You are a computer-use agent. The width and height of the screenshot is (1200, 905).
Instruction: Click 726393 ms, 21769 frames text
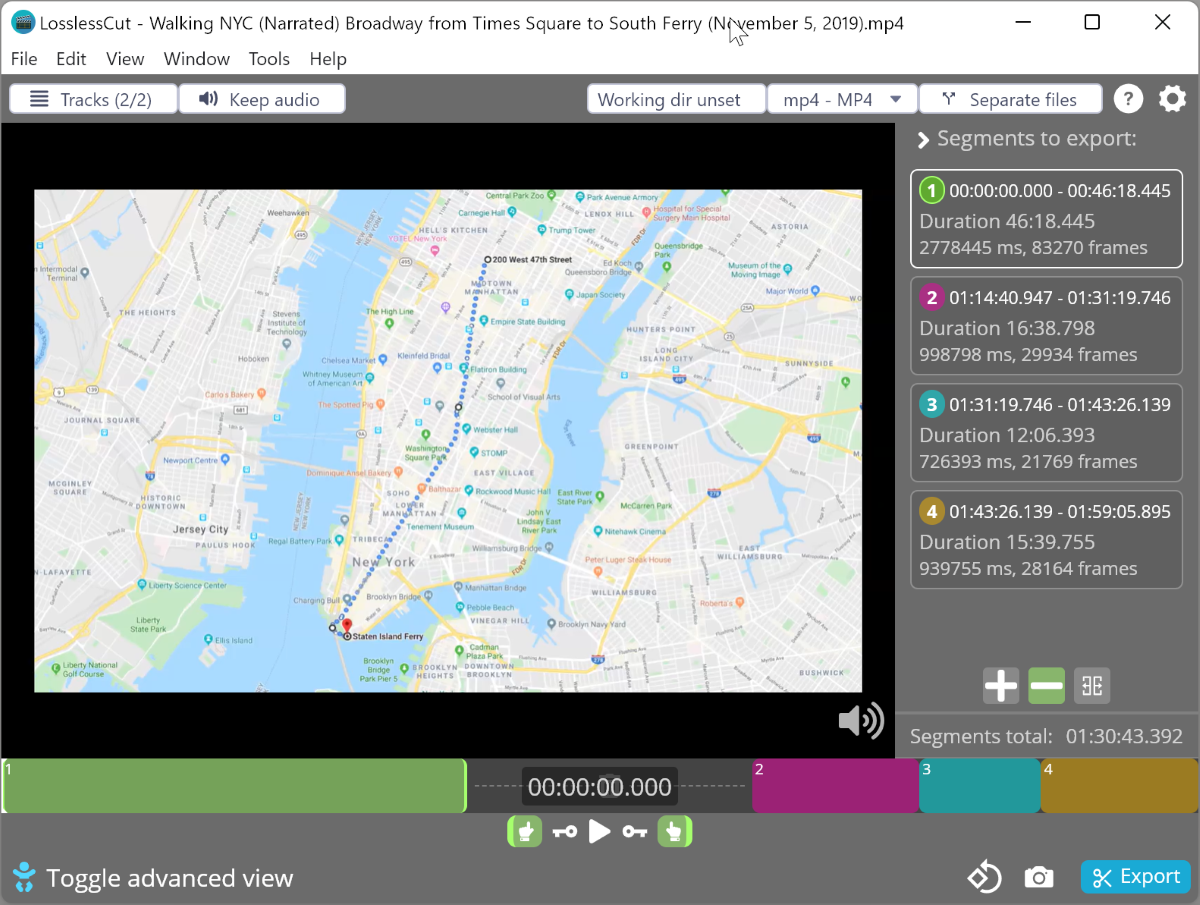pyautogui.click(x=1028, y=461)
